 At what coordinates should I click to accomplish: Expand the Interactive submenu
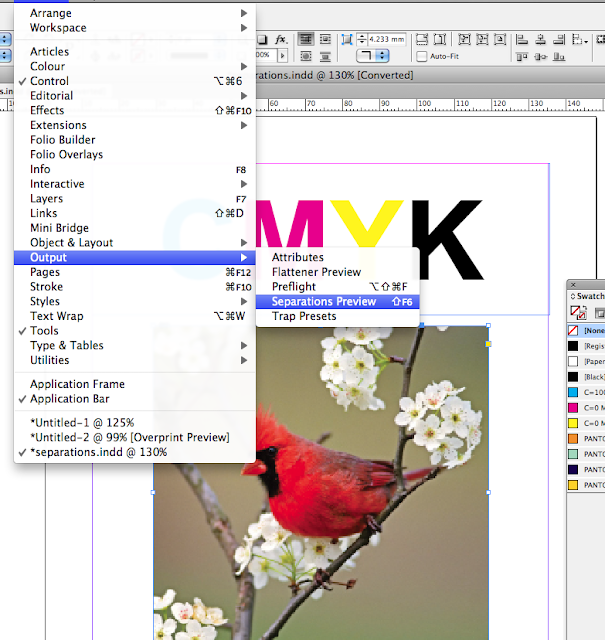pyautogui.click(x=135, y=184)
